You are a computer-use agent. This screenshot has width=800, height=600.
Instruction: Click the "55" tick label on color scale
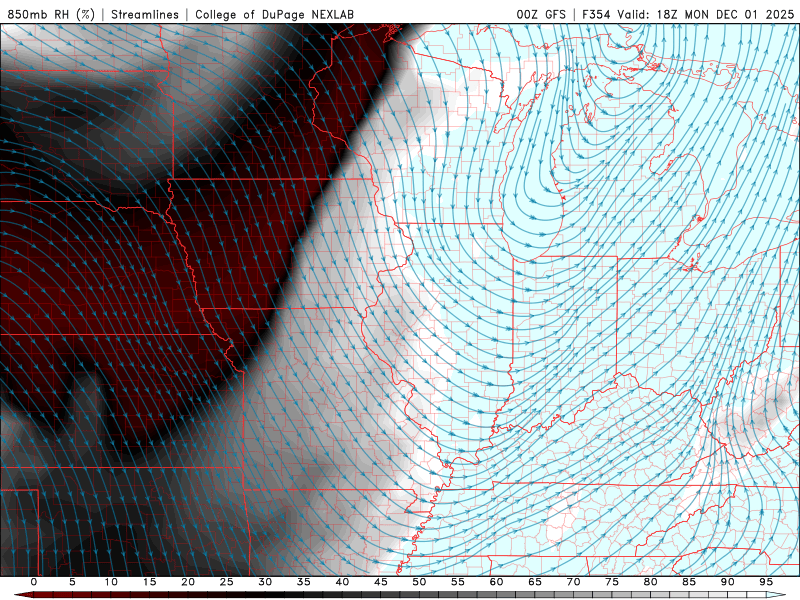(458, 582)
